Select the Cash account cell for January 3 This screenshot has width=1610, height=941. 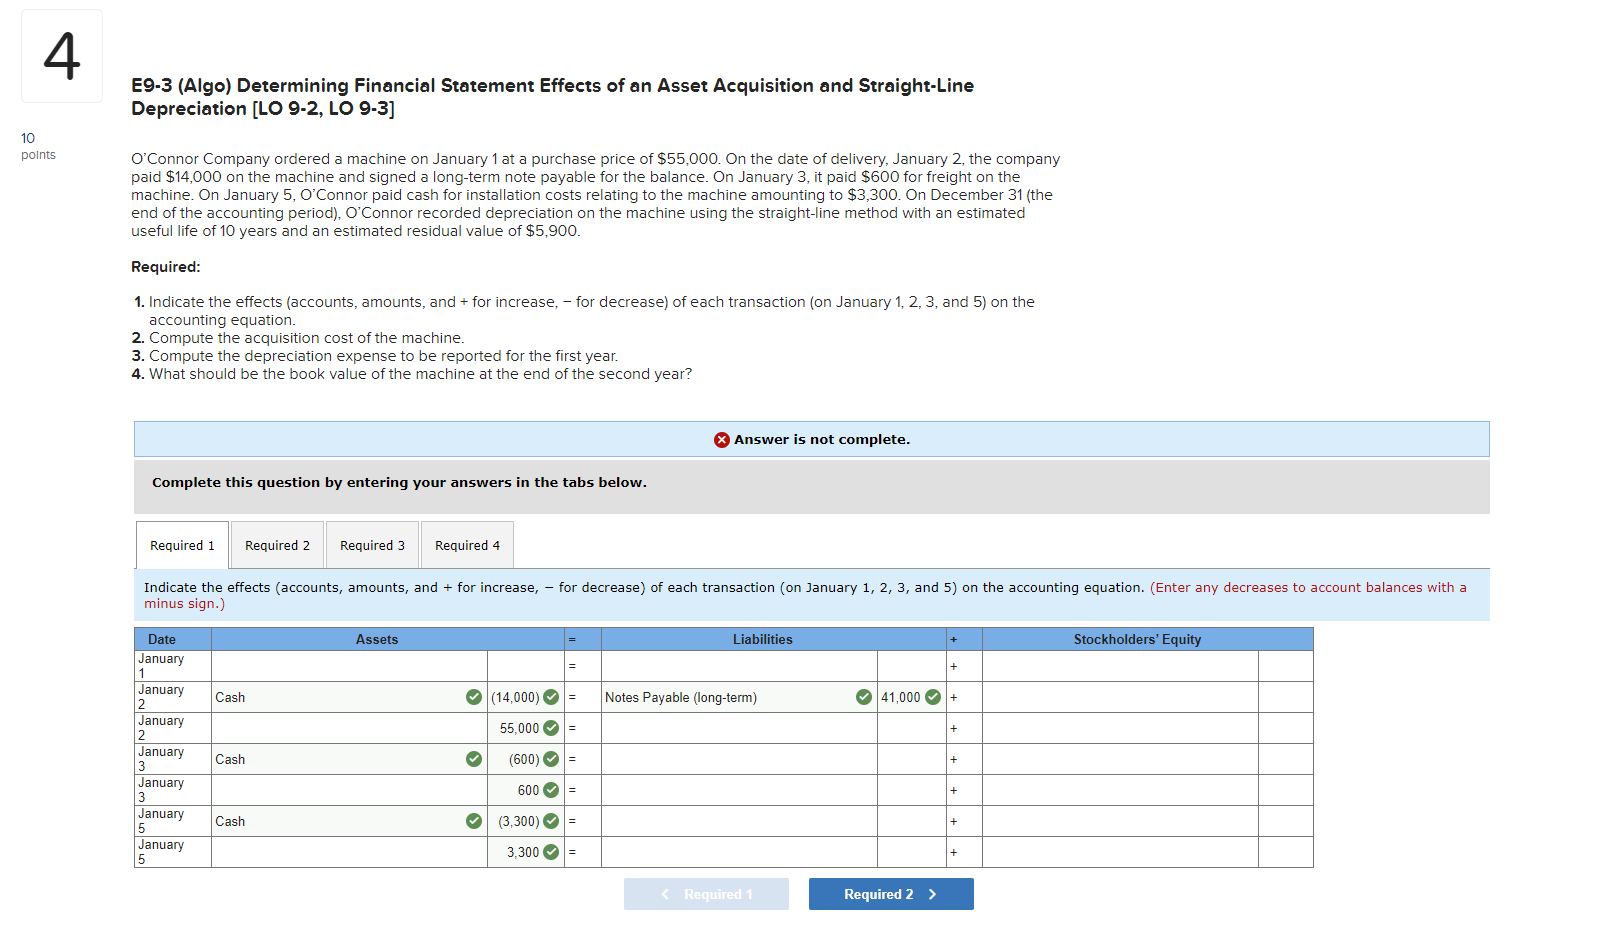pos(349,759)
